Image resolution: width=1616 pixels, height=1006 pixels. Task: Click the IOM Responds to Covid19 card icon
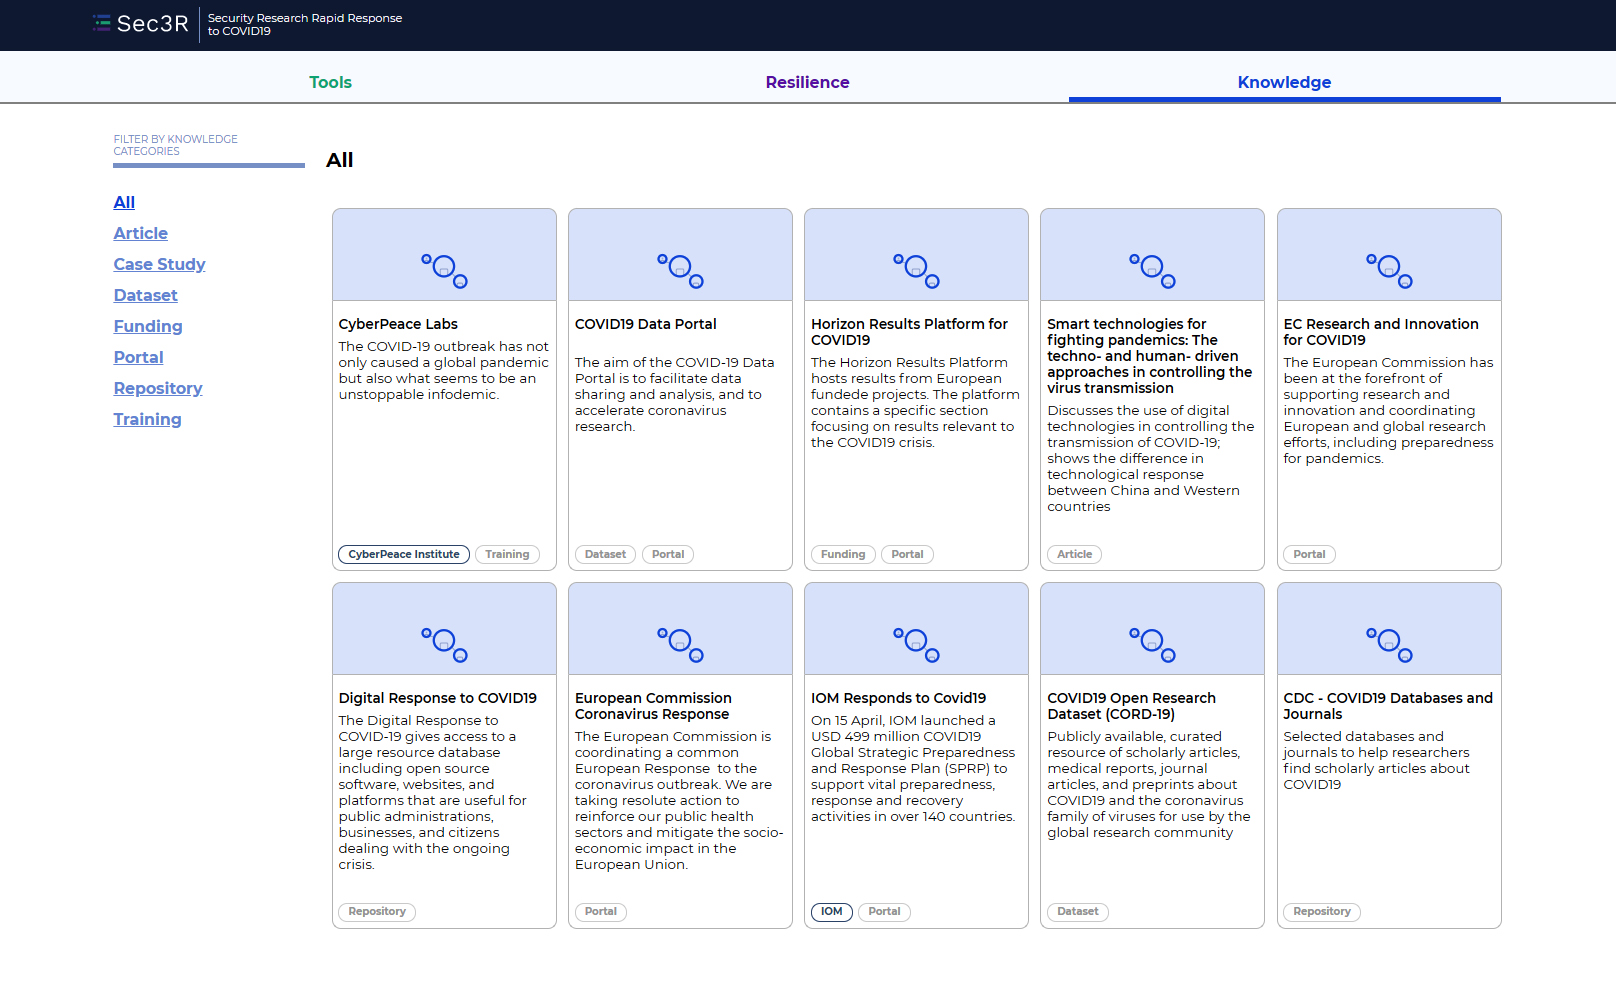(916, 644)
